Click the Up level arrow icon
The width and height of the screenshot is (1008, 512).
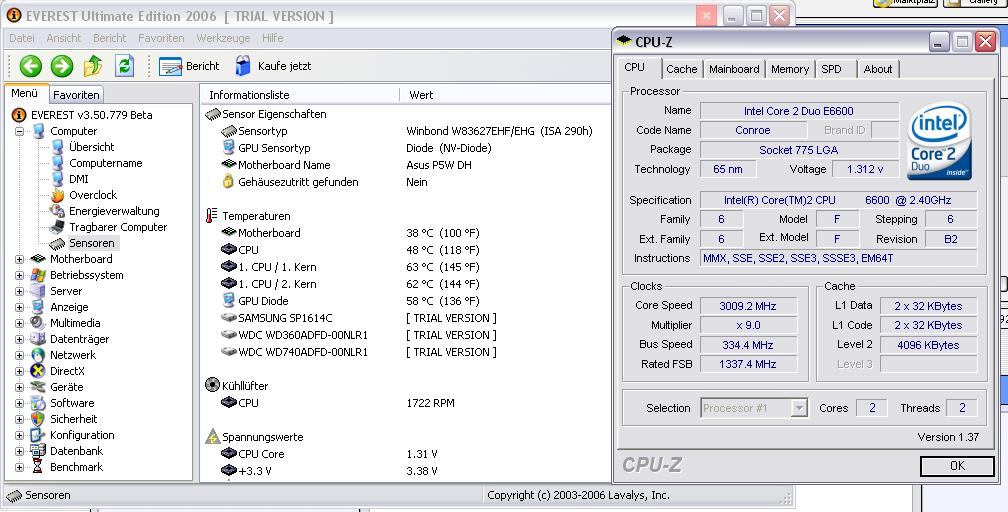pos(93,66)
